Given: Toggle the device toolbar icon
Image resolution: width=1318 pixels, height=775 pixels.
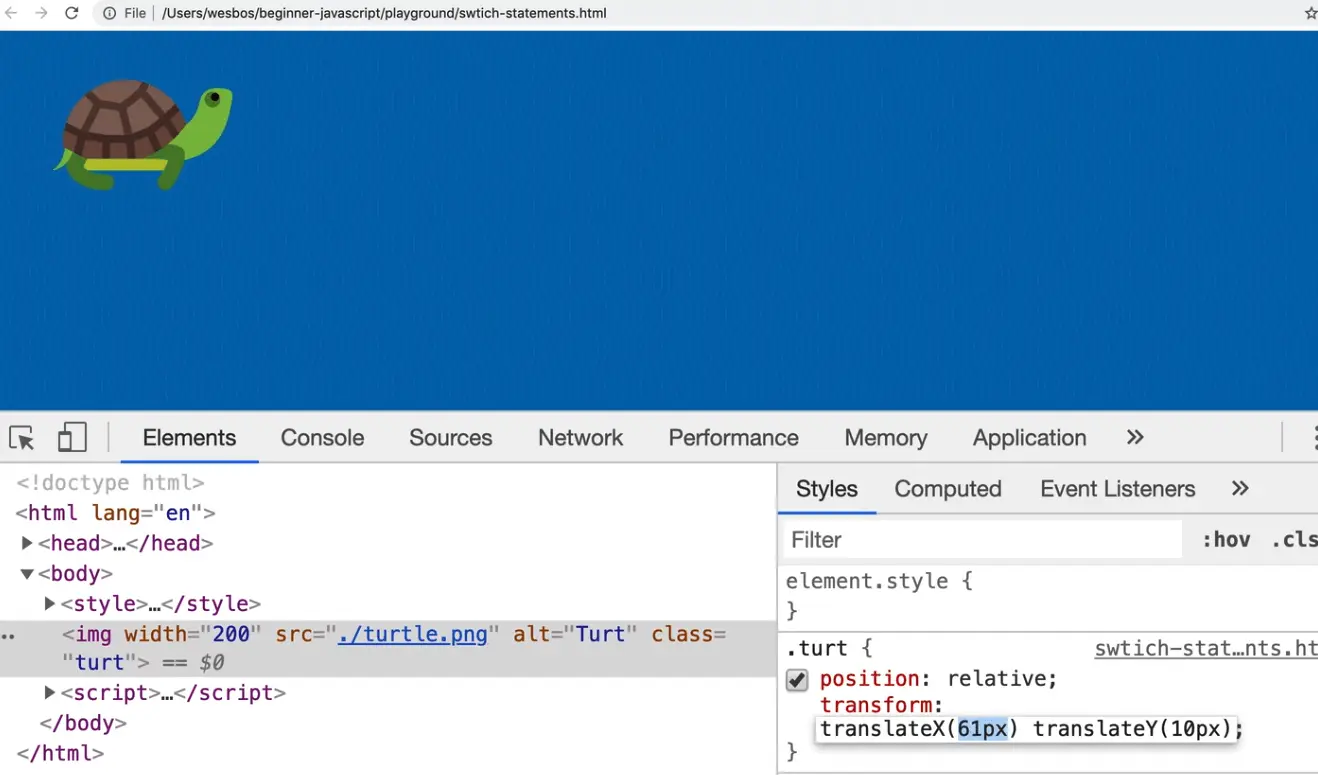Looking at the screenshot, I should (72, 438).
